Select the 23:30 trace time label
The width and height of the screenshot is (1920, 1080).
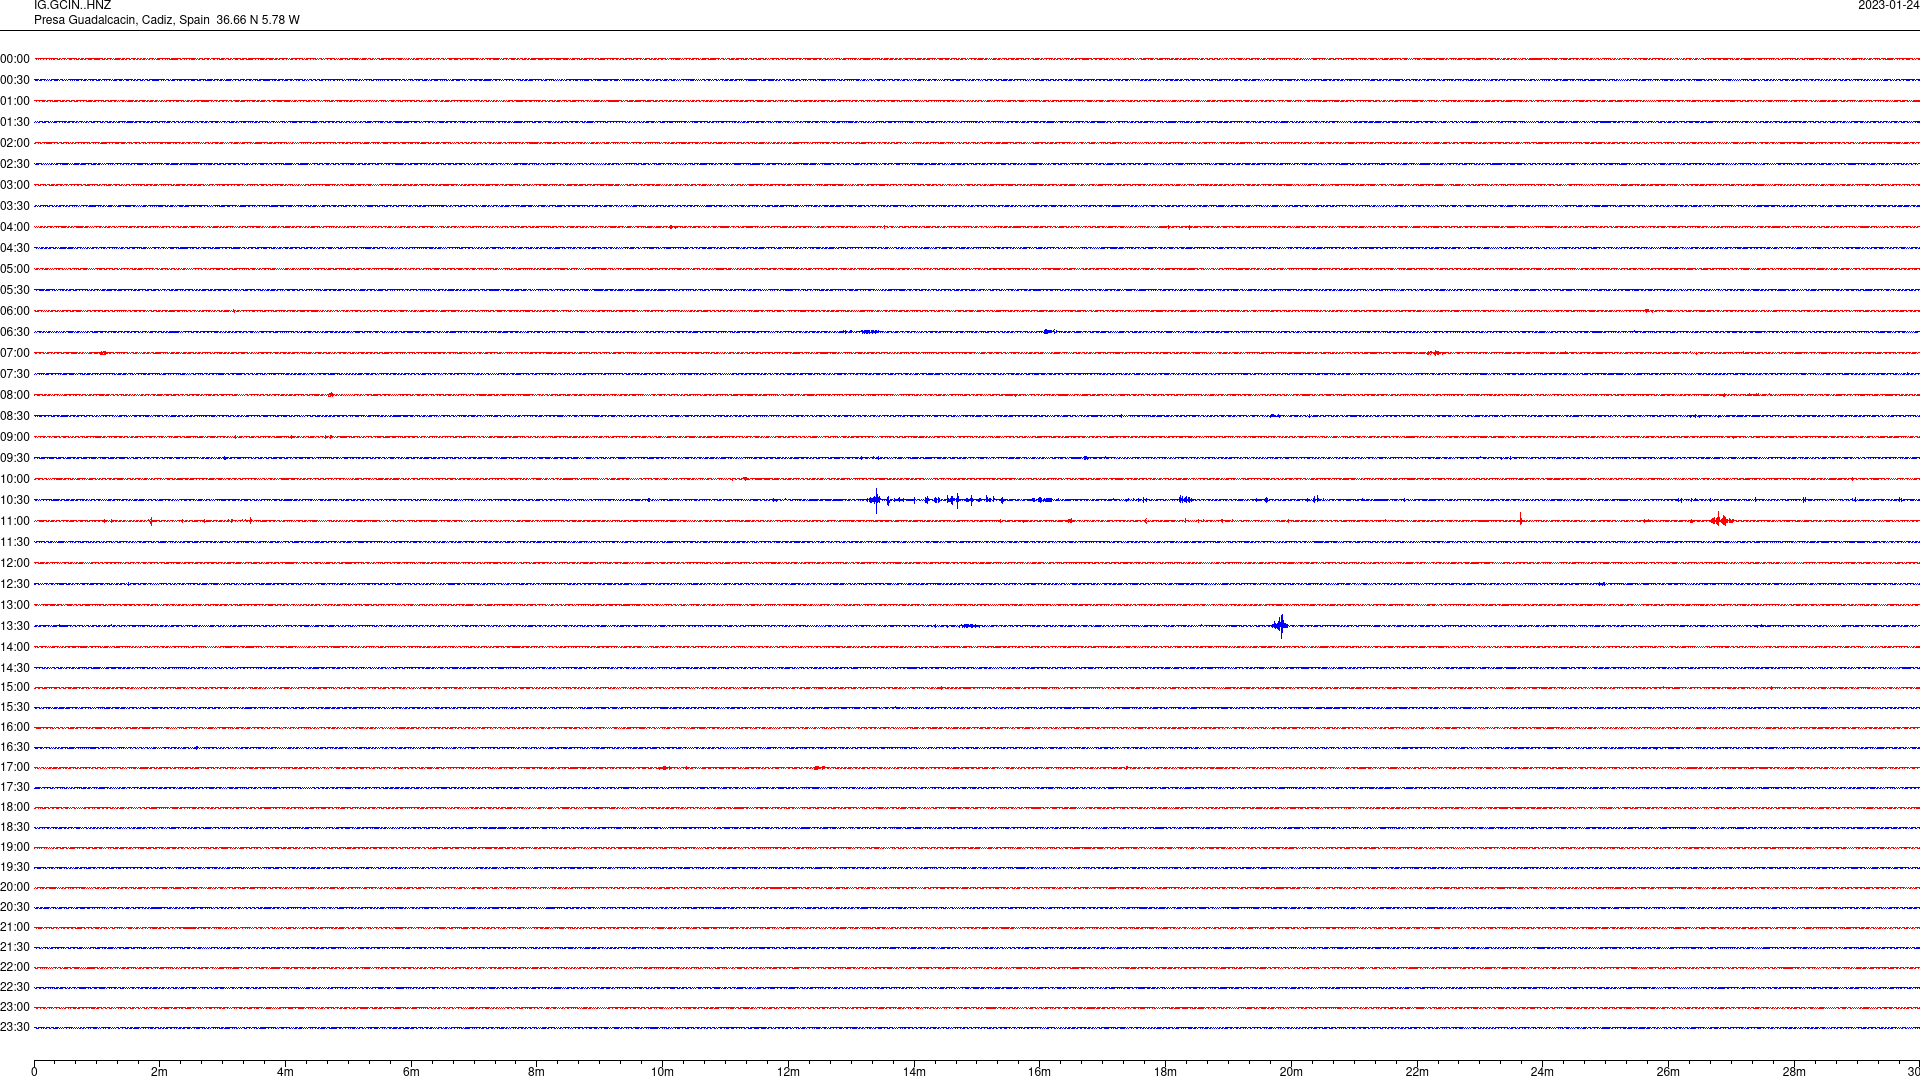point(15,1027)
